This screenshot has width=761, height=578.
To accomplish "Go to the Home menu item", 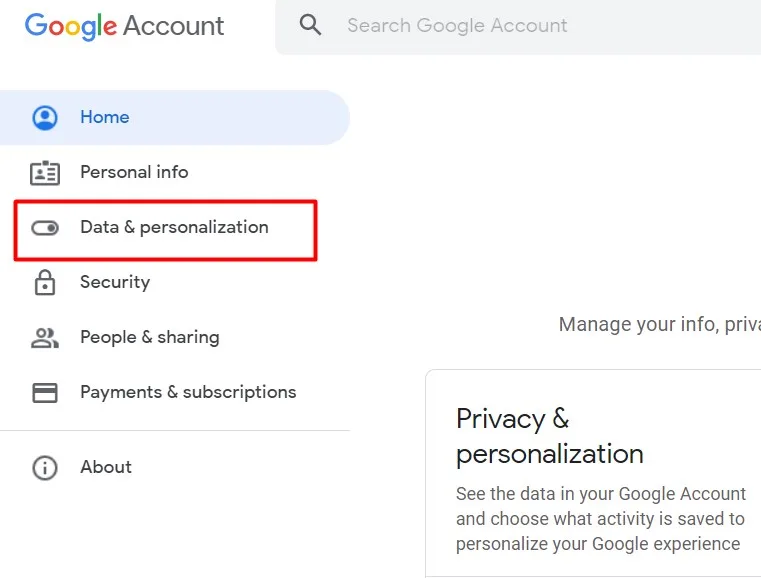I will point(105,117).
